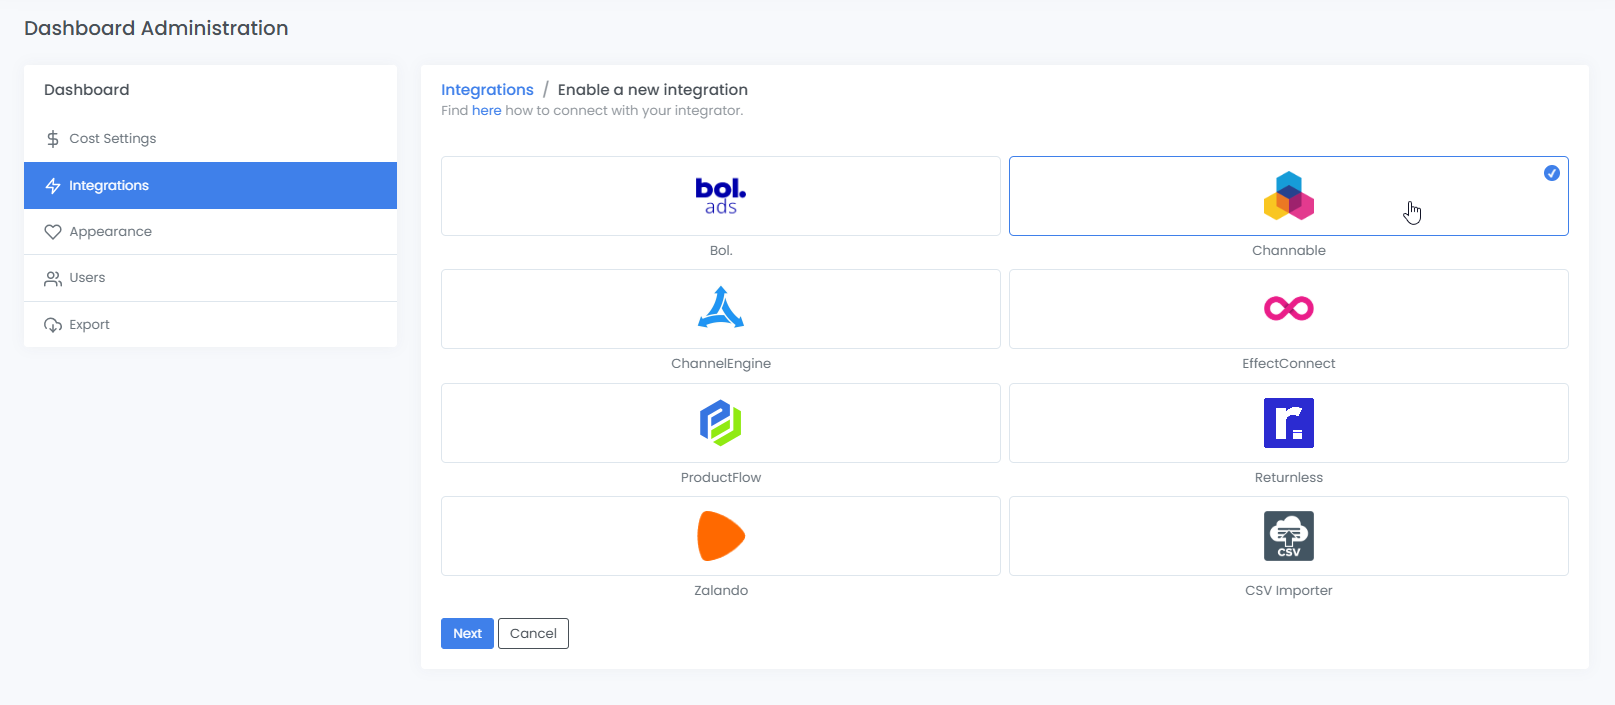The image size is (1615, 705).
Task: Click the 'Dashboard' sidebar heading
Action: [x=87, y=90]
